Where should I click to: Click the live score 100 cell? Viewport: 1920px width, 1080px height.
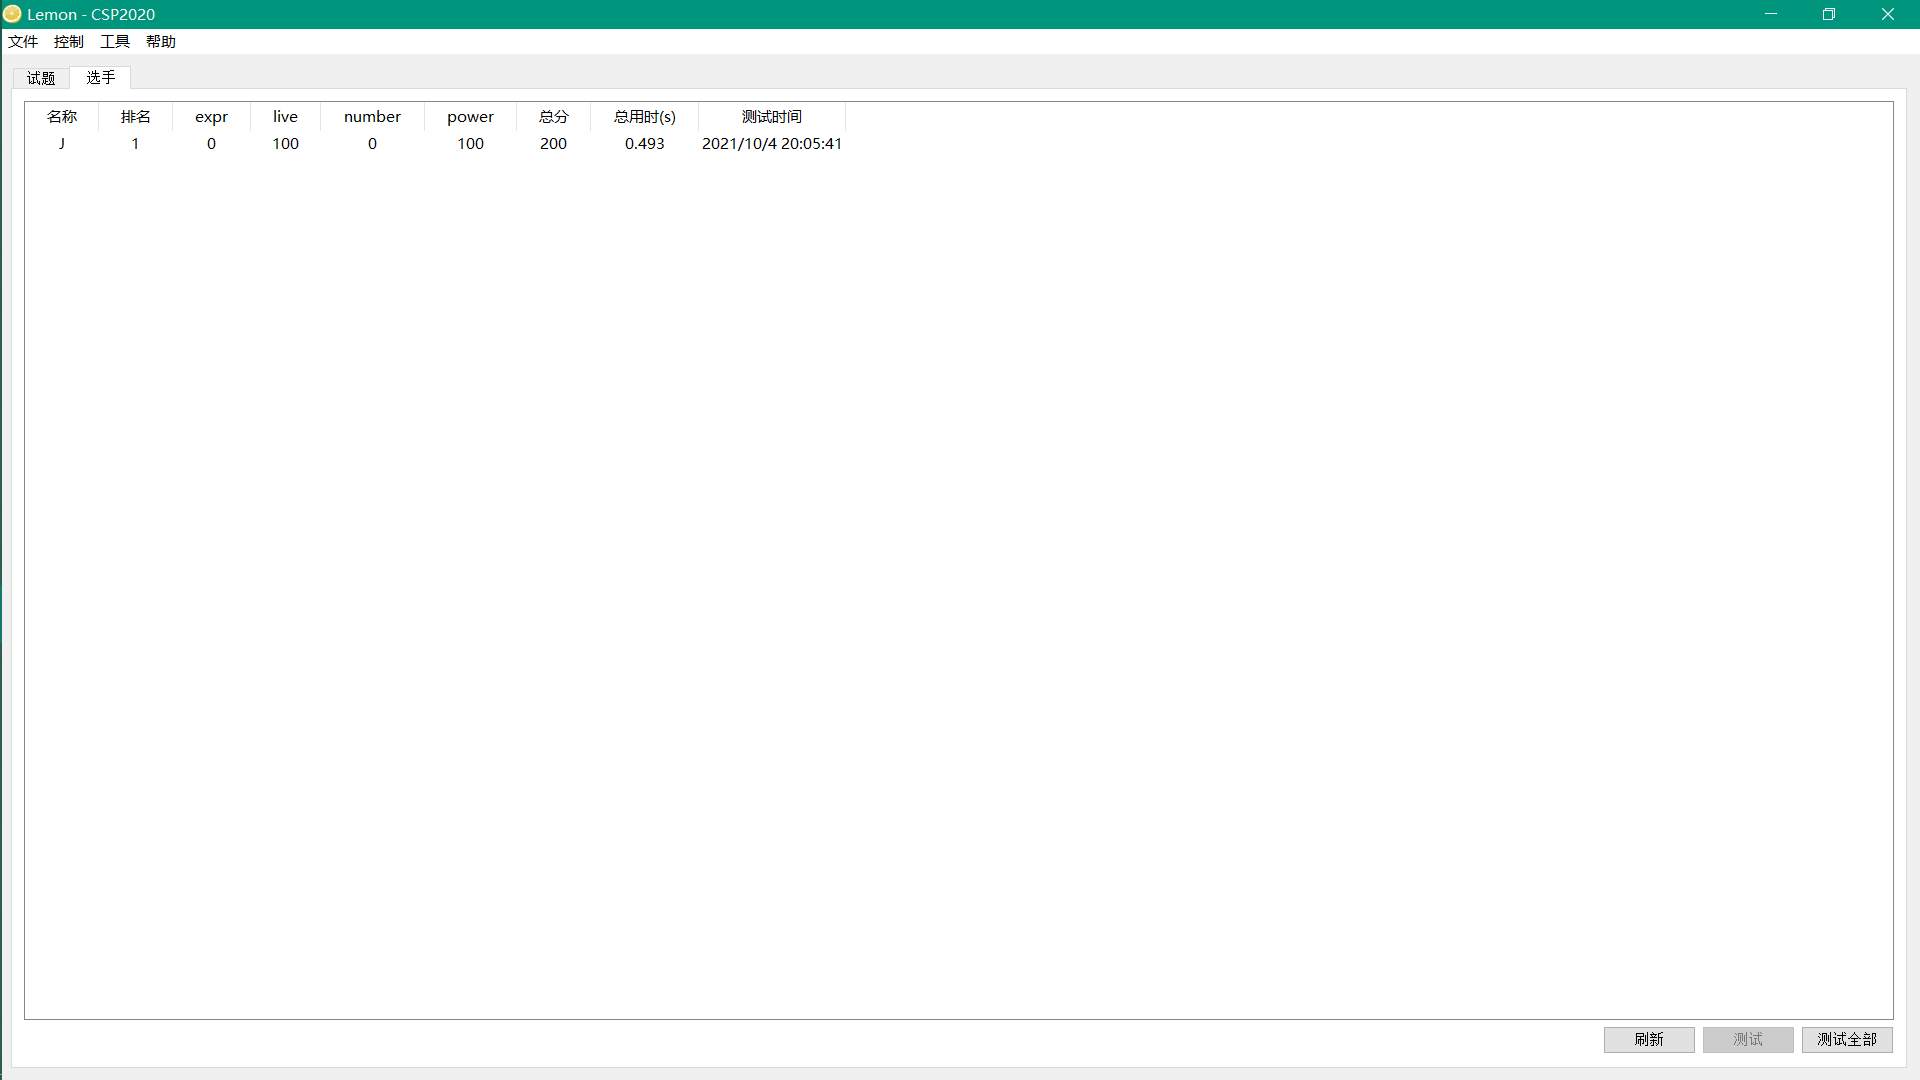coord(285,144)
